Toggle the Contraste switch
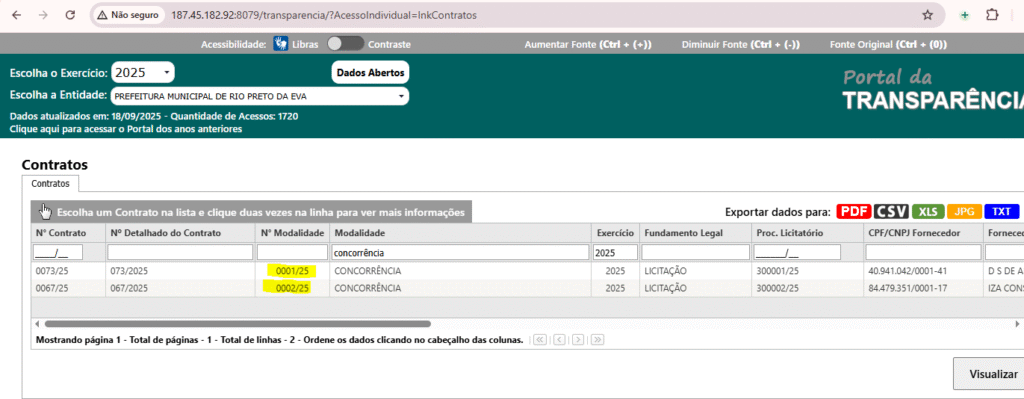 (345, 44)
